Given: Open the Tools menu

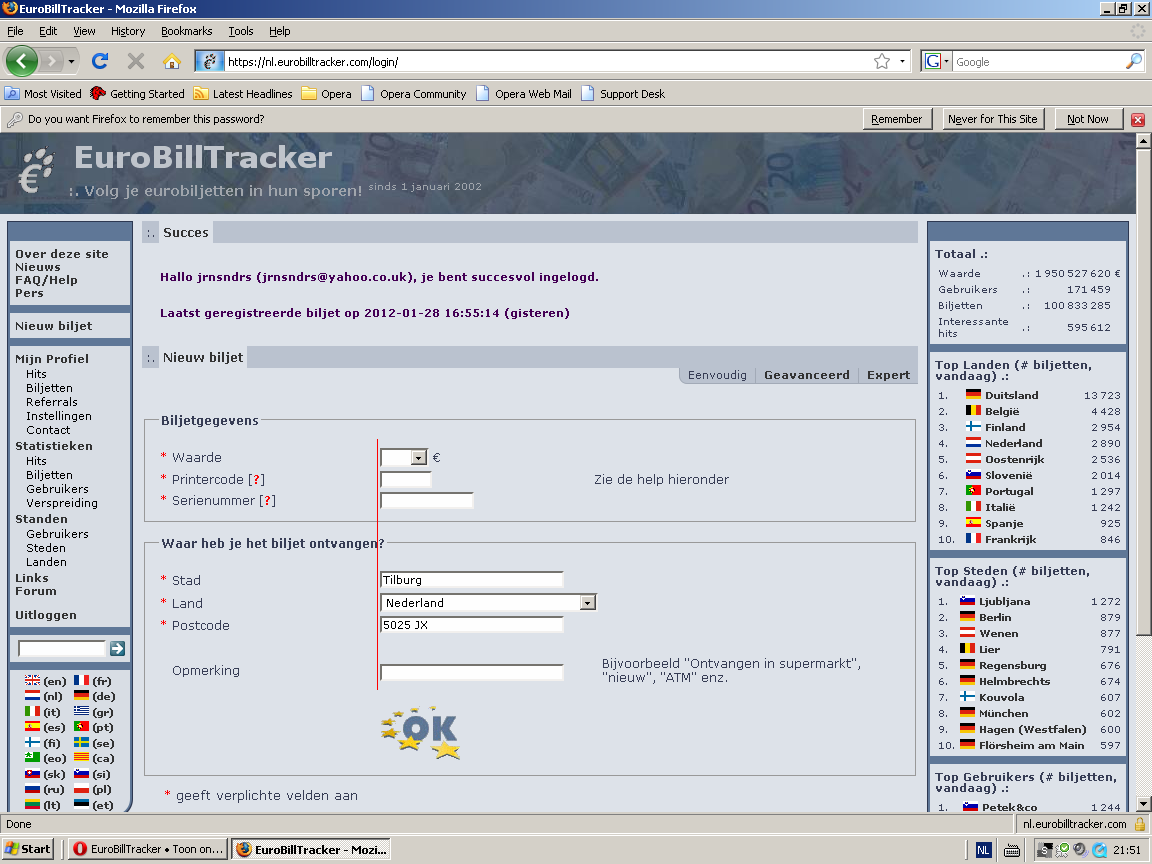Looking at the screenshot, I should (240, 31).
